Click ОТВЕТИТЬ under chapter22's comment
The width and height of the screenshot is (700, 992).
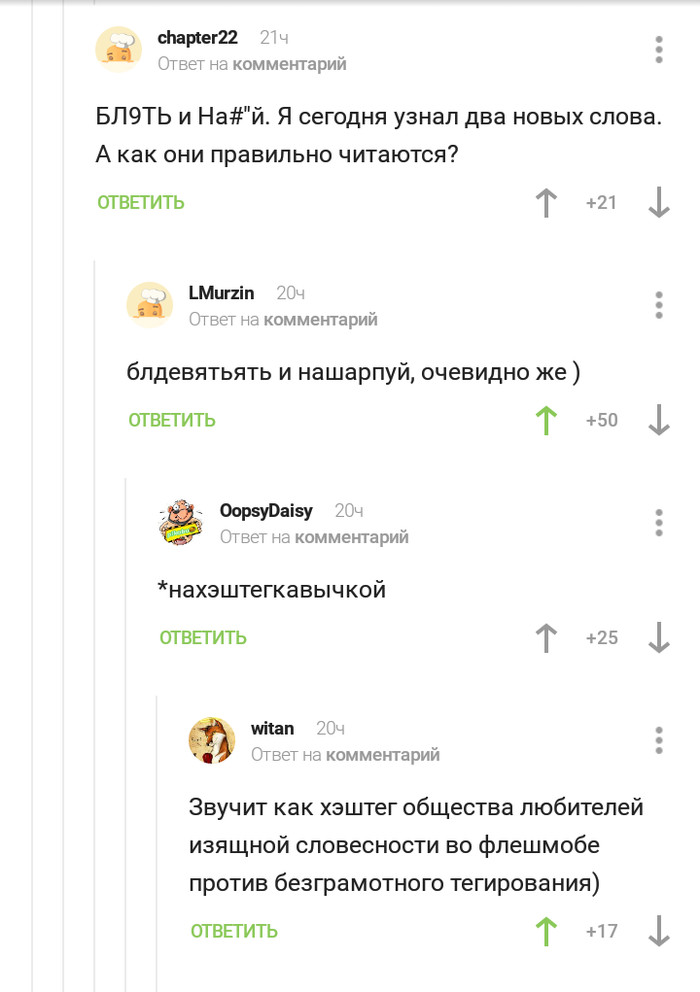pyautogui.click(x=141, y=203)
